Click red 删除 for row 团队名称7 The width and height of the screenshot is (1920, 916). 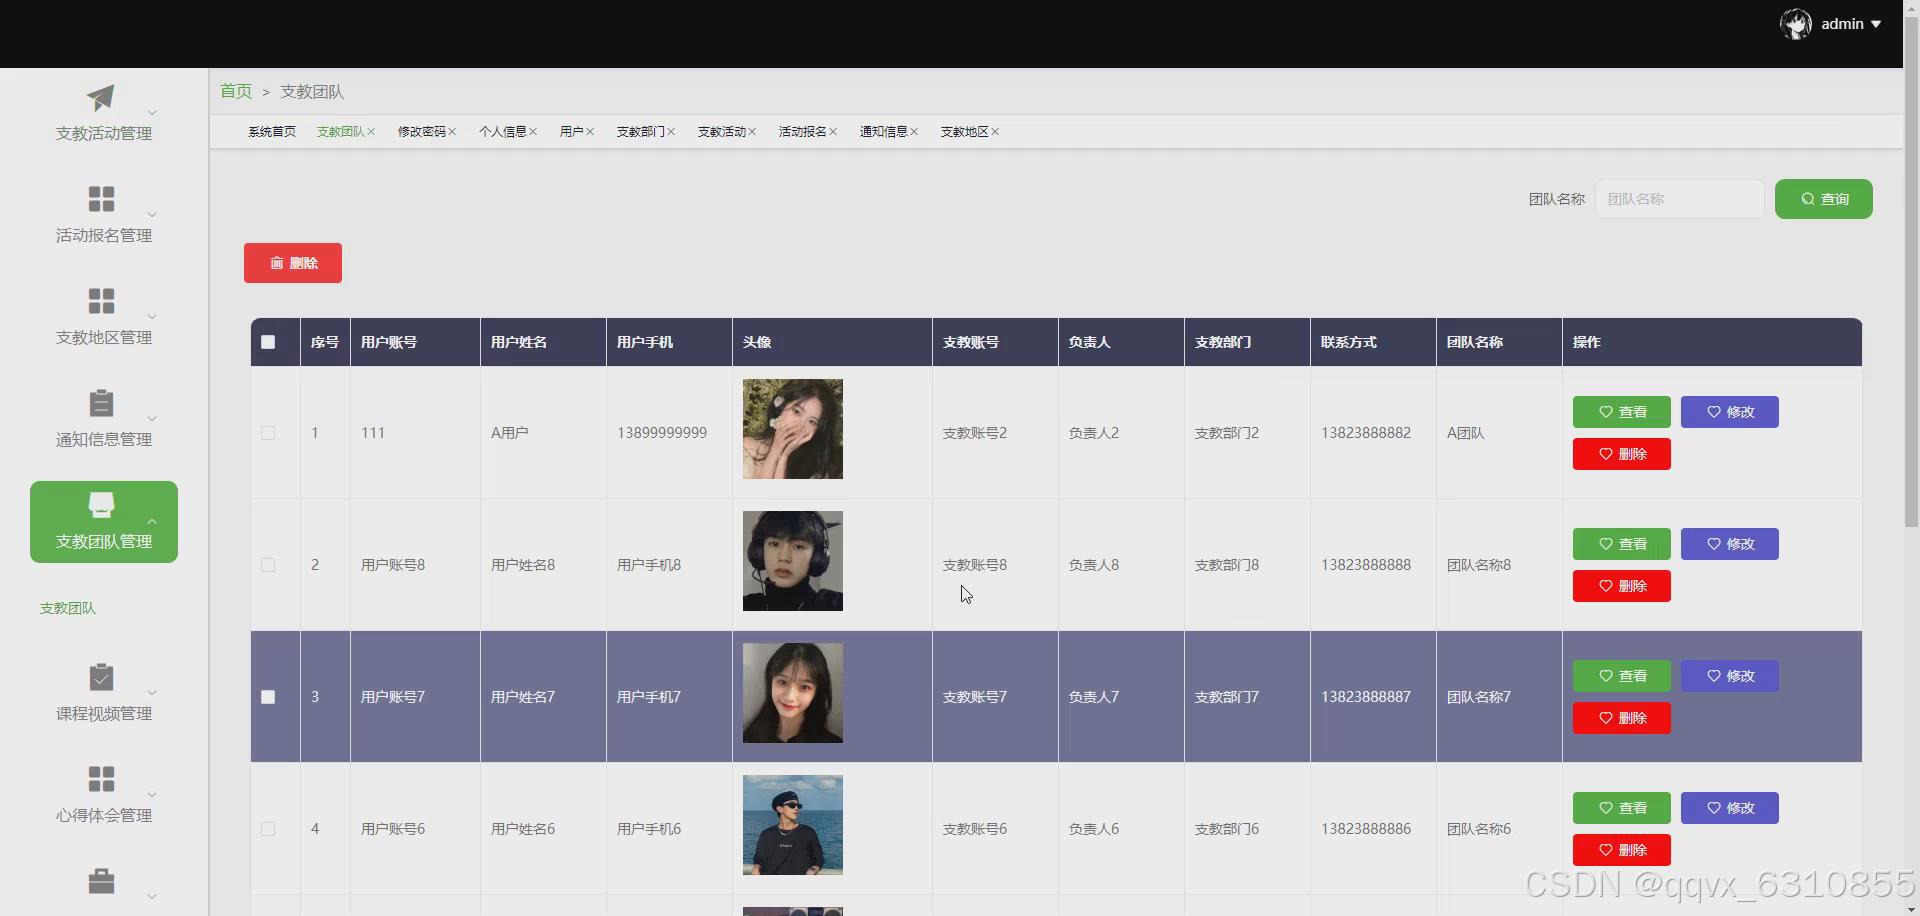coord(1621,718)
